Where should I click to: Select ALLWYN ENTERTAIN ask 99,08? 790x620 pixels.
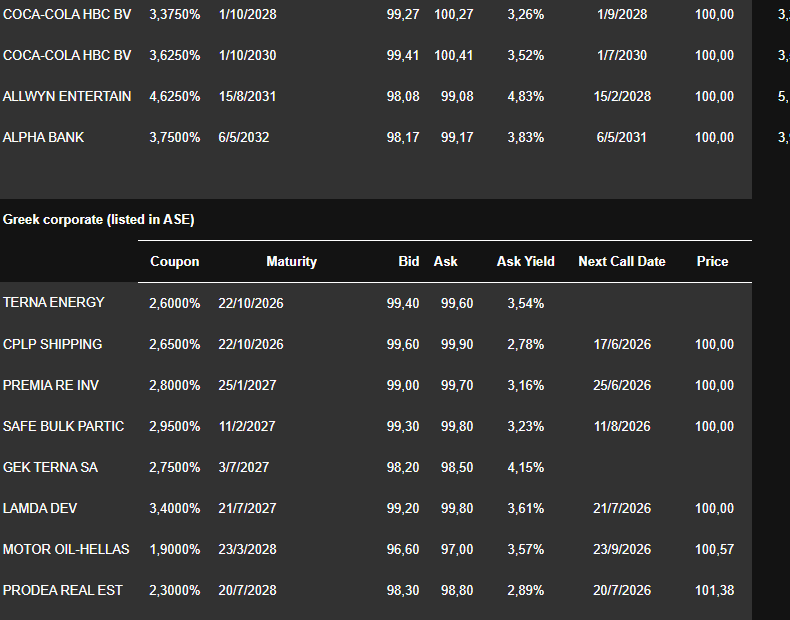click(x=457, y=96)
